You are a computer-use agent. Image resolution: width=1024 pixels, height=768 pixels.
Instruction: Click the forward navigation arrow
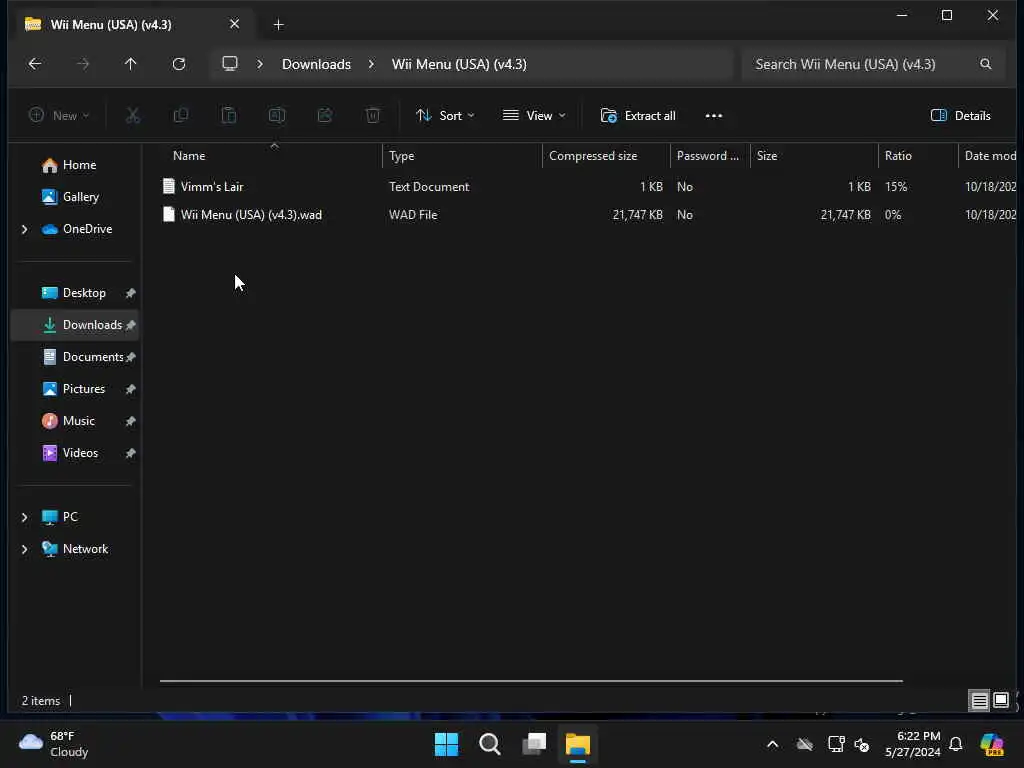[x=83, y=64]
